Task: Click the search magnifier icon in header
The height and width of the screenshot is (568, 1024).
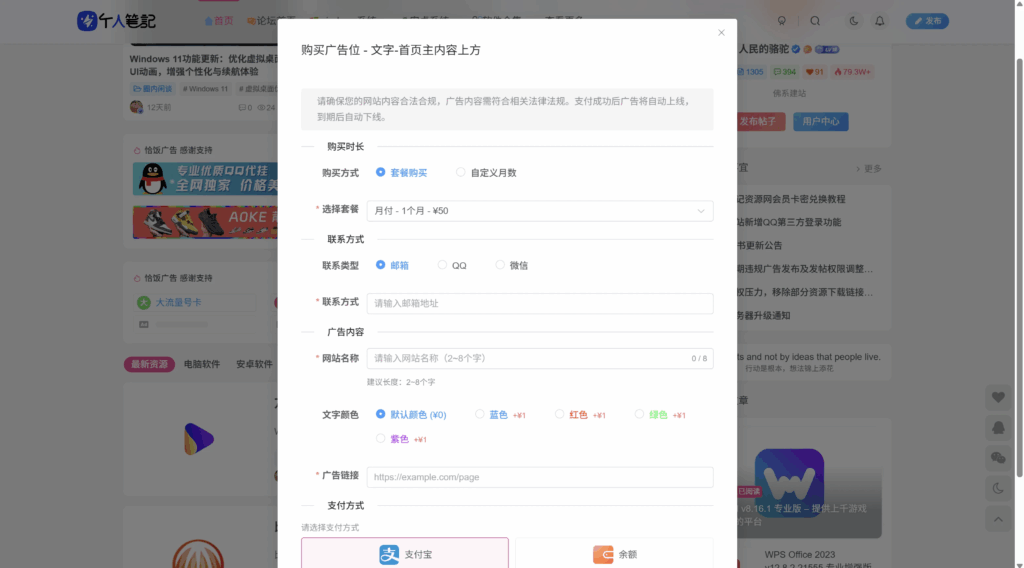Action: coord(815,21)
